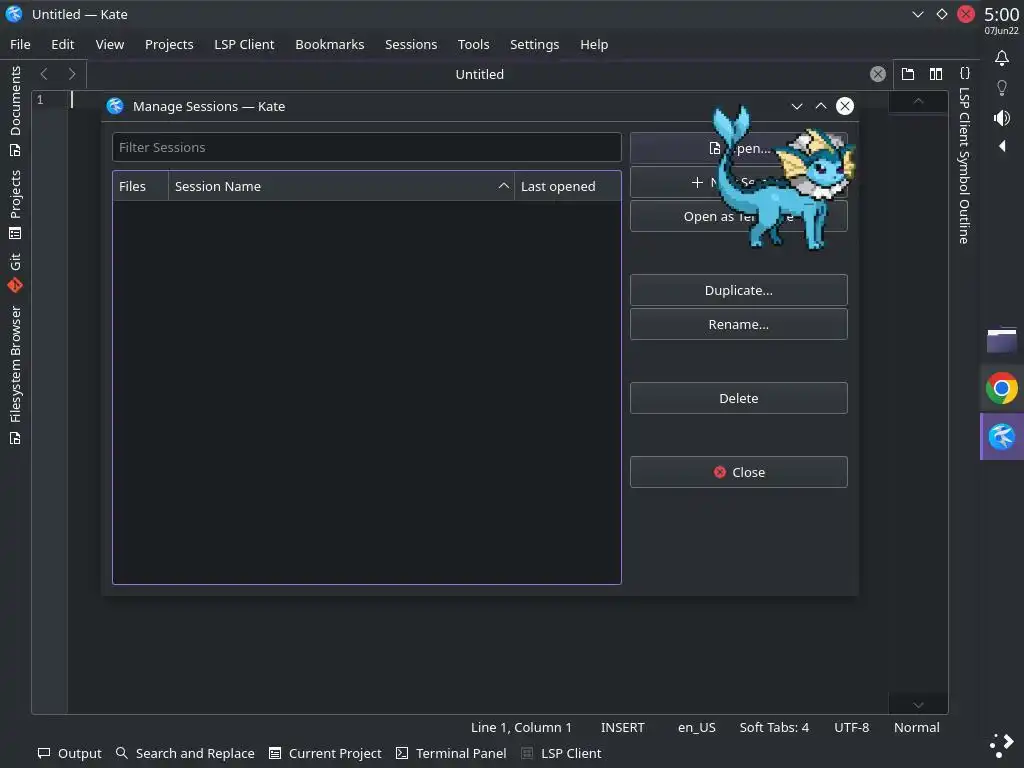Open the Projects menu
1024x768 pixels.
tap(169, 44)
